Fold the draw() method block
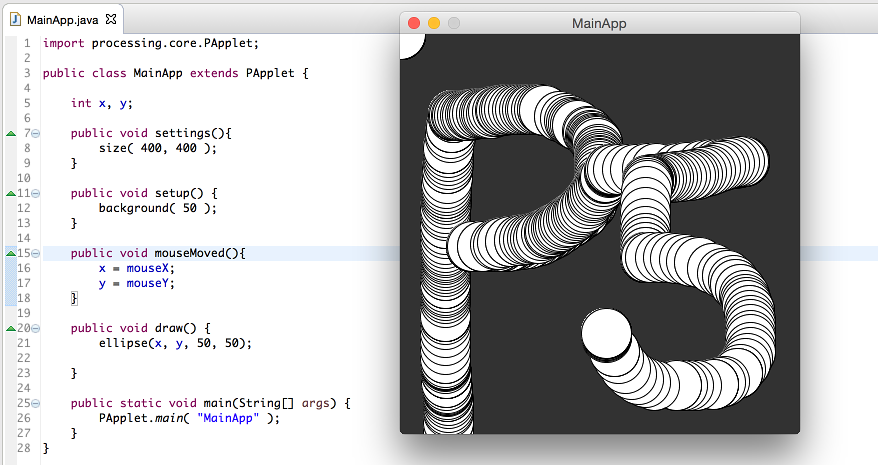878x465 pixels. (x=35, y=328)
